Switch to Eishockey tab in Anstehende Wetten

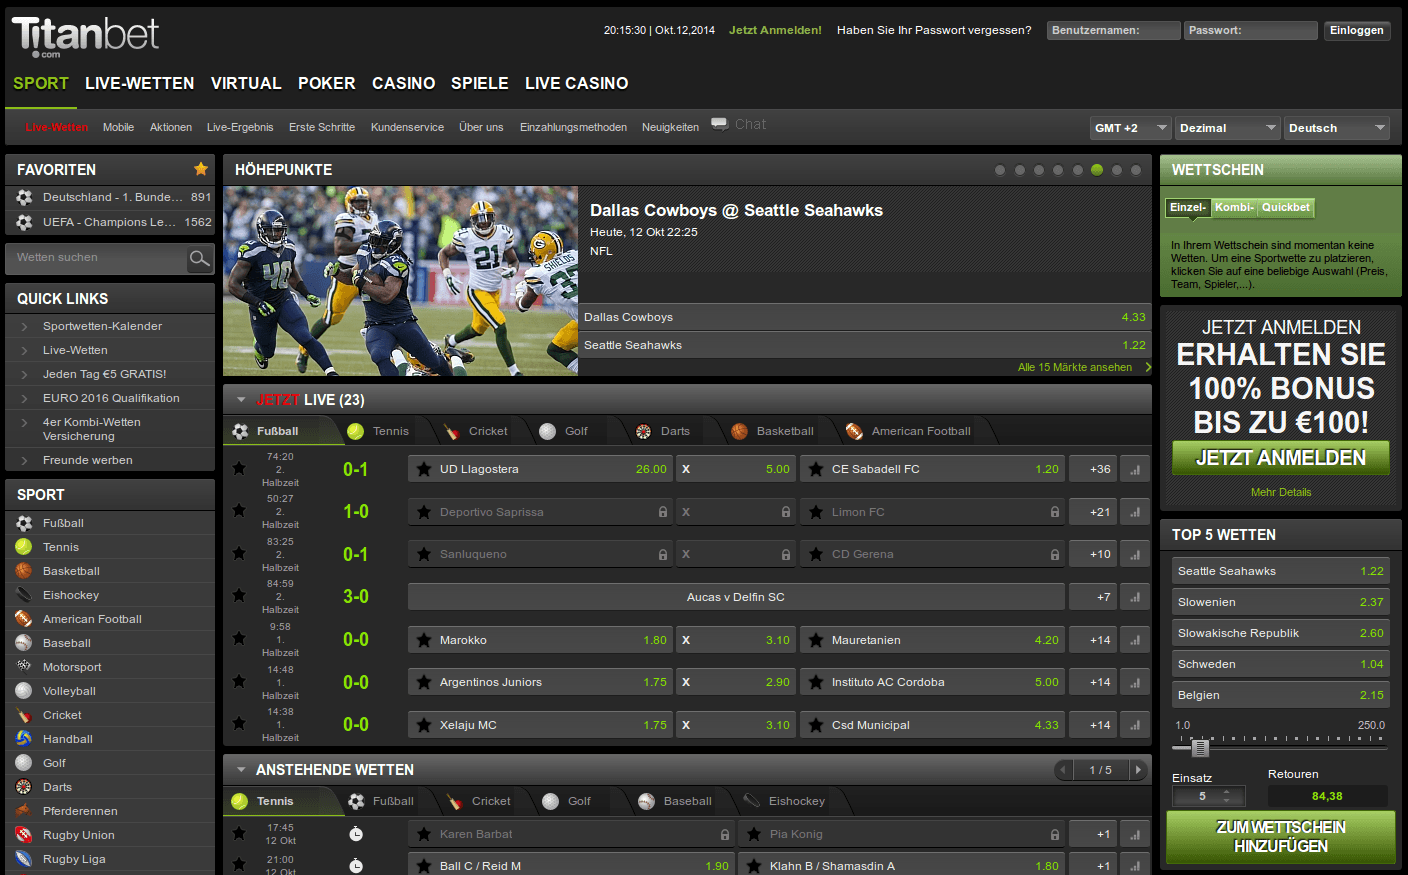(785, 801)
